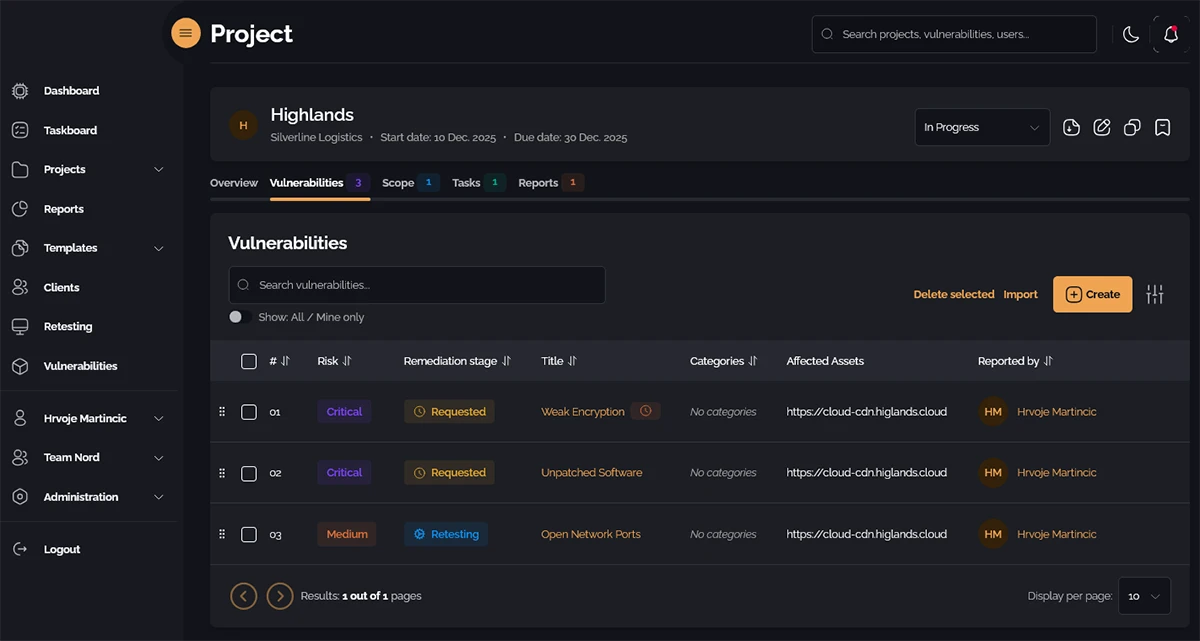Screen dimensions: 1200x641
Task: Open the In Progress status dropdown
Action: click(x=982, y=127)
